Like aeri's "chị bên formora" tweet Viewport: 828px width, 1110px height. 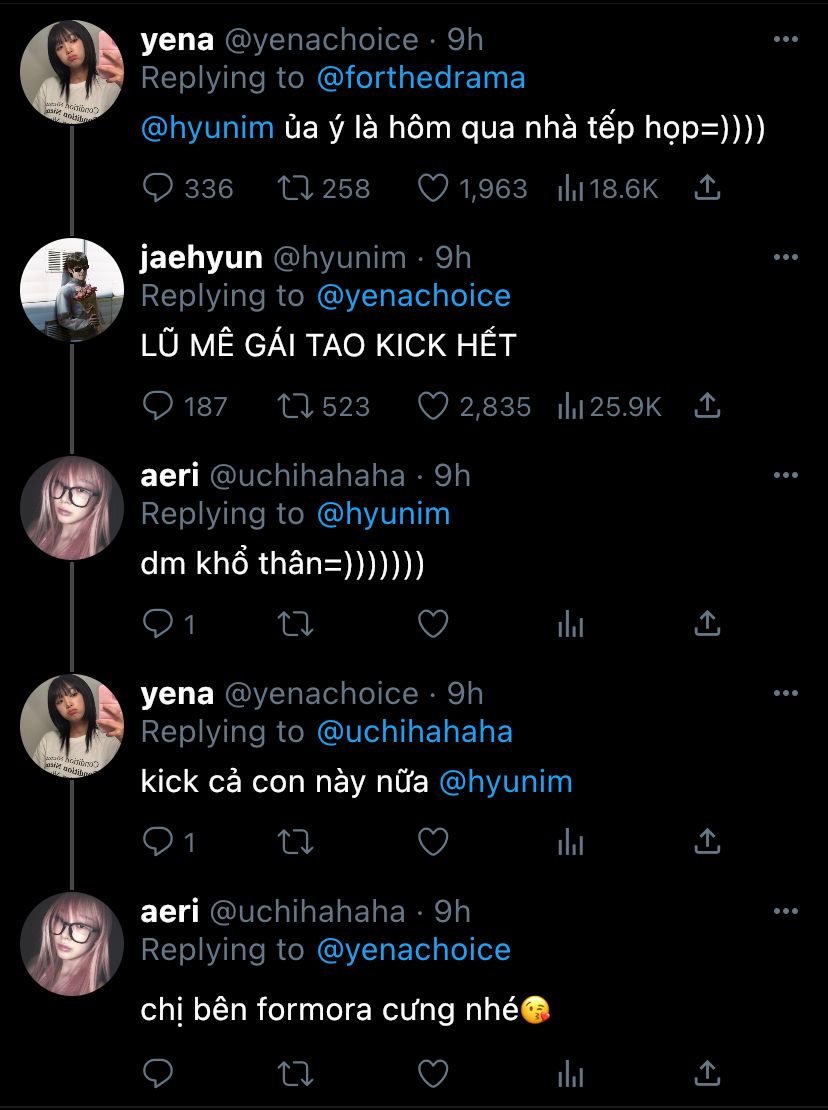pos(432,1074)
